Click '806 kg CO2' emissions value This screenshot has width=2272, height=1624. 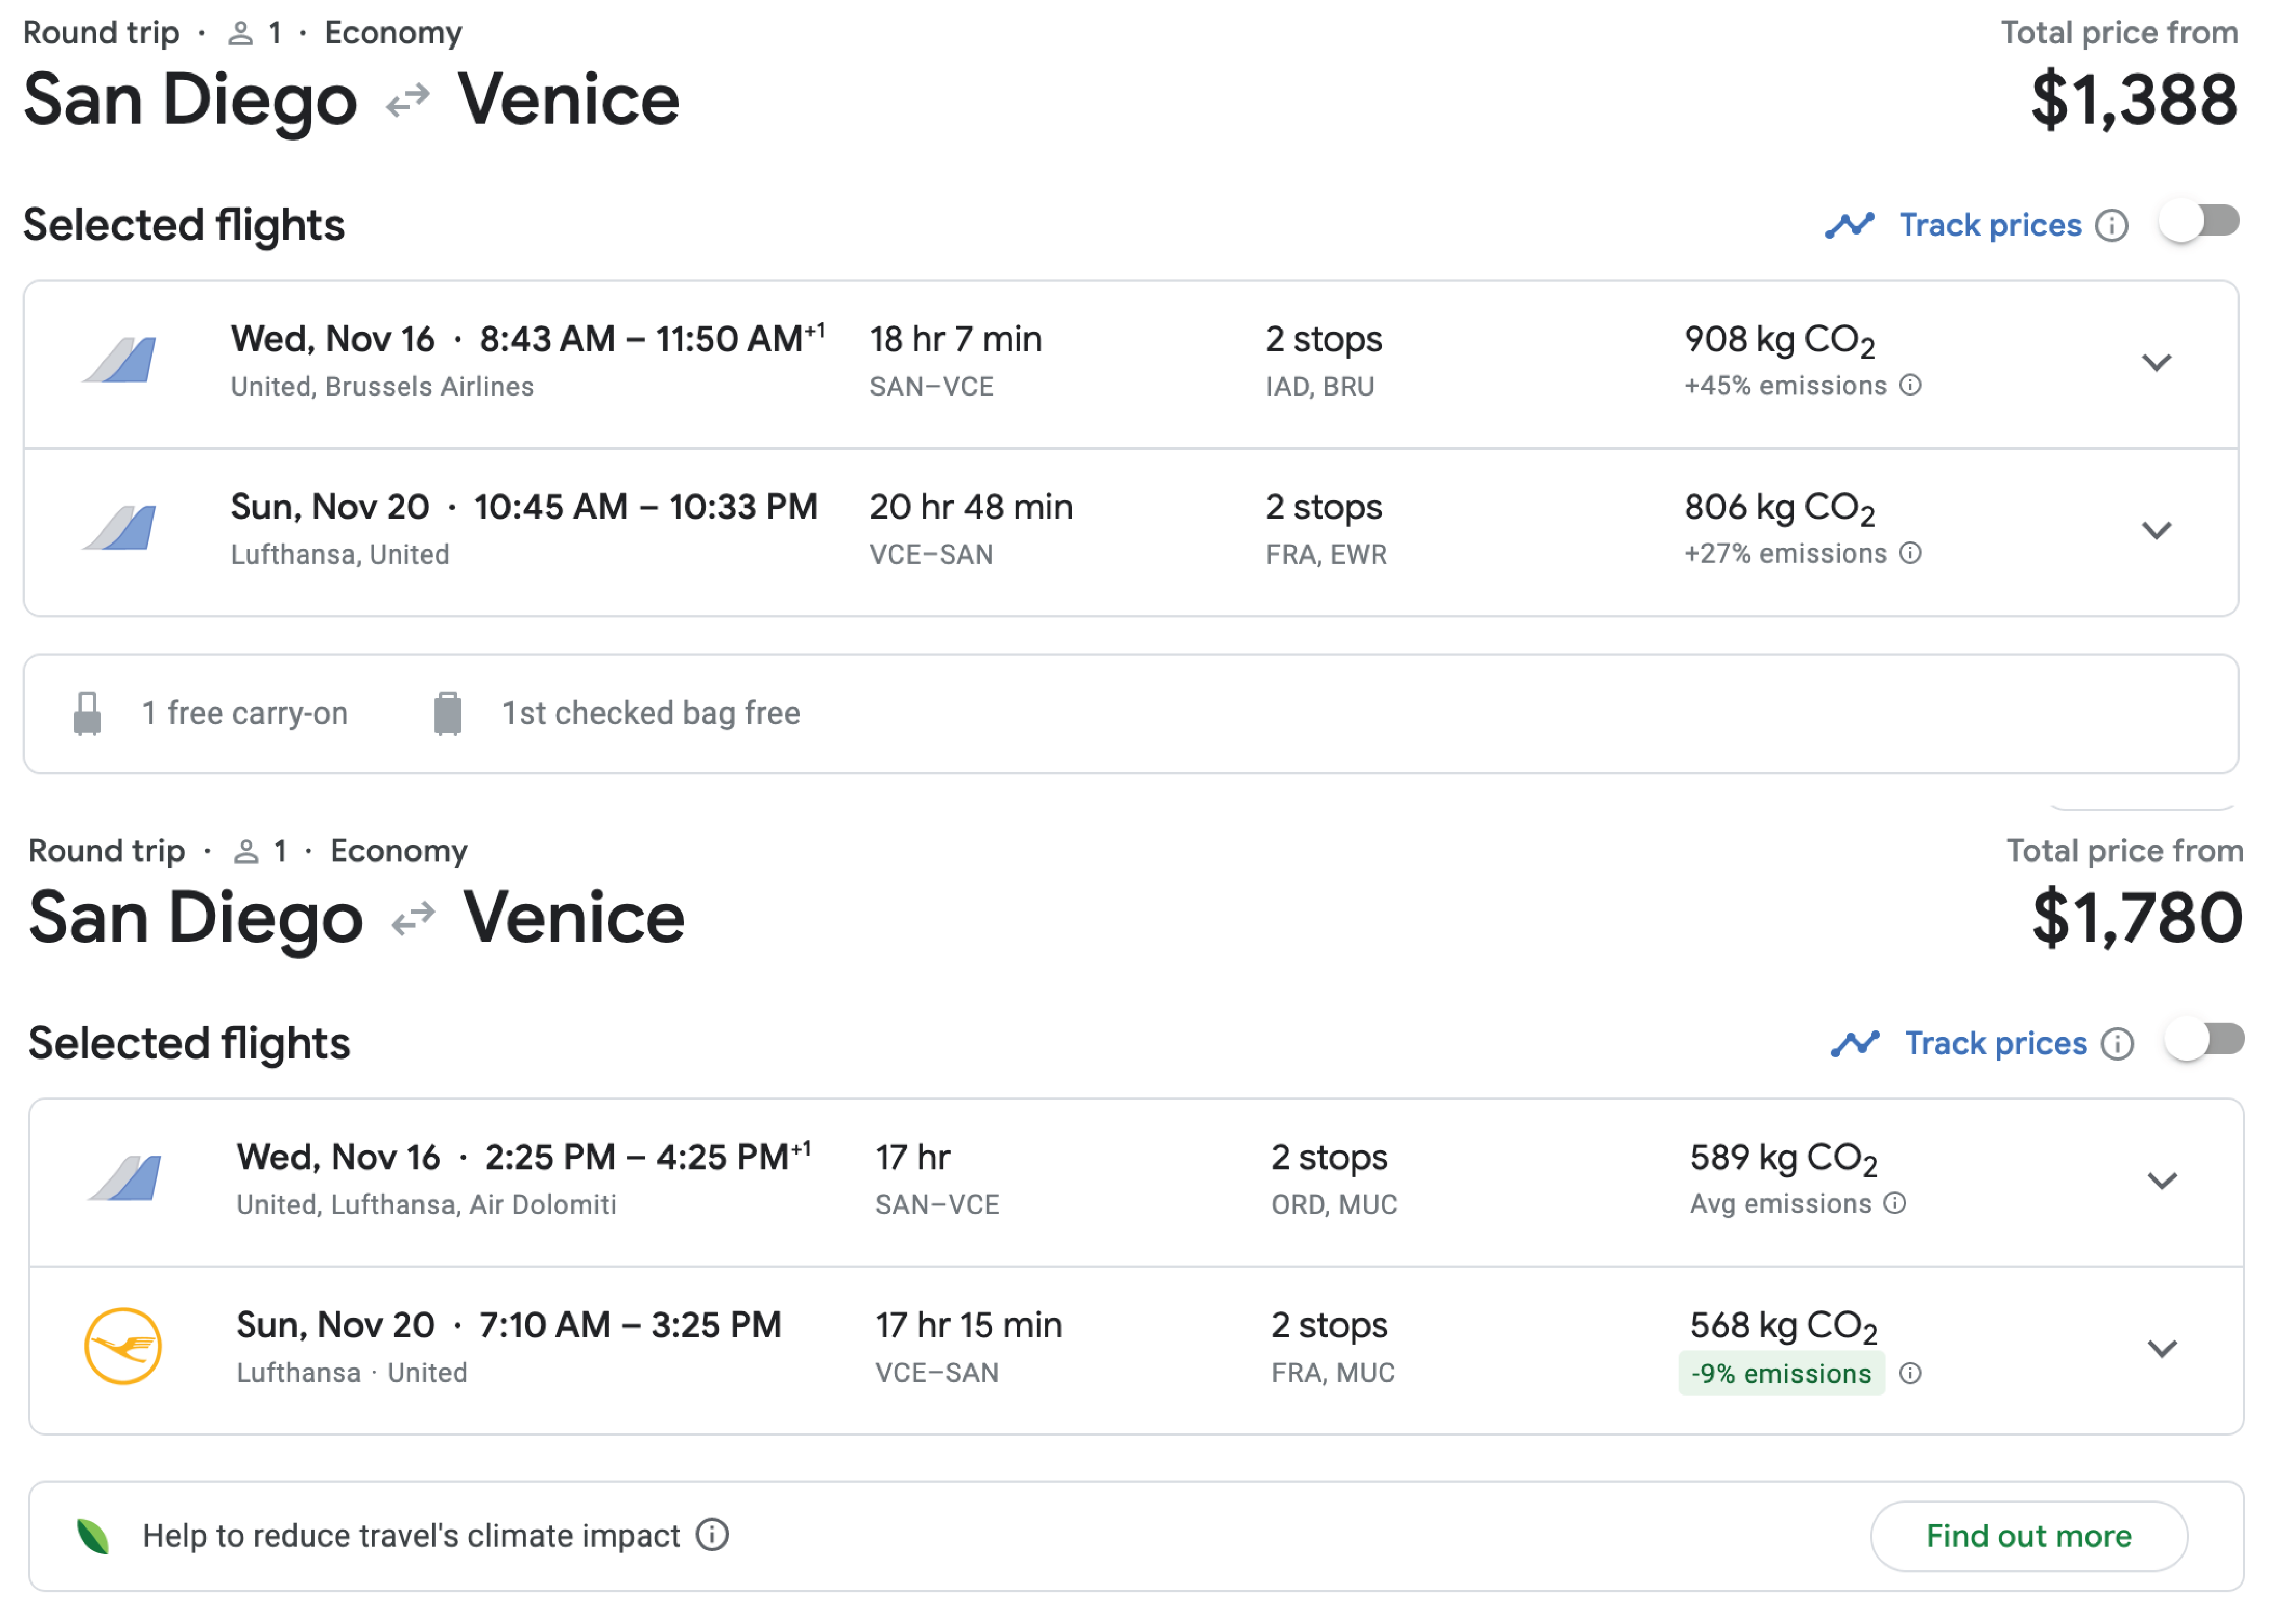click(x=1780, y=509)
